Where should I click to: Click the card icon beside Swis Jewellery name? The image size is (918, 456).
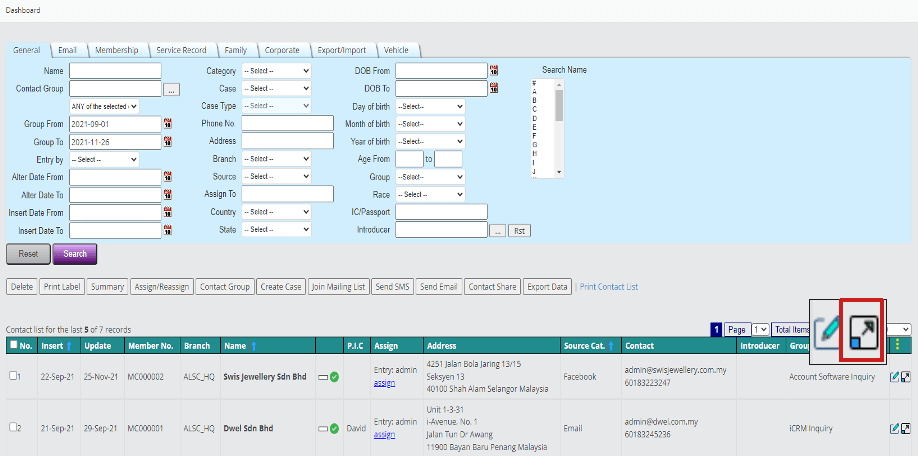(x=323, y=377)
